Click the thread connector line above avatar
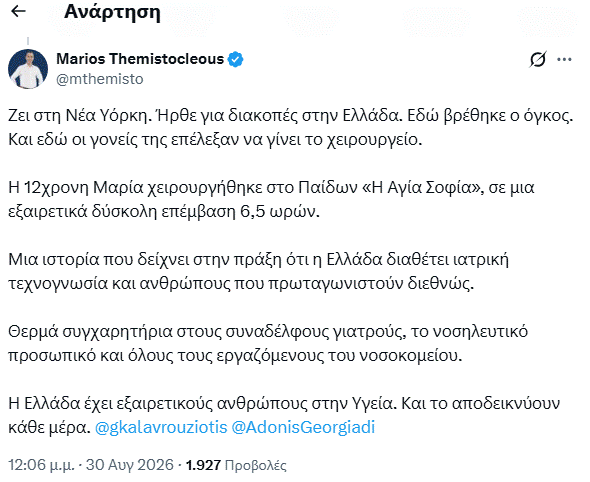Image resolution: width=590 pixels, height=482 pixels. [28, 41]
